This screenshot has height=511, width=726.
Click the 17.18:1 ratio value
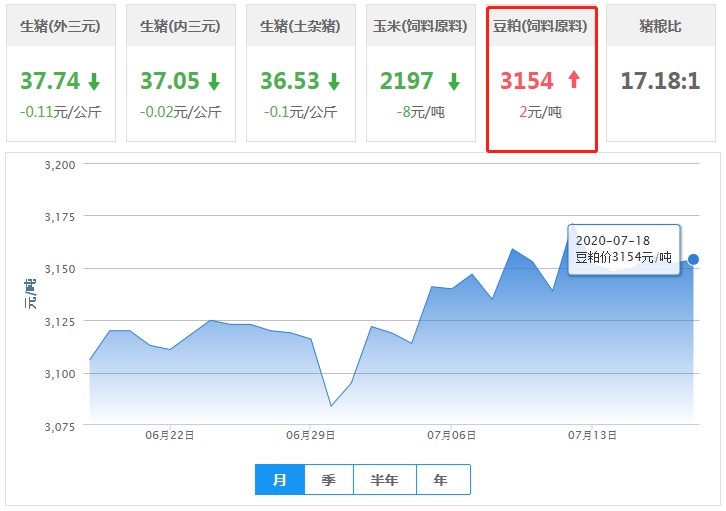point(660,81)
